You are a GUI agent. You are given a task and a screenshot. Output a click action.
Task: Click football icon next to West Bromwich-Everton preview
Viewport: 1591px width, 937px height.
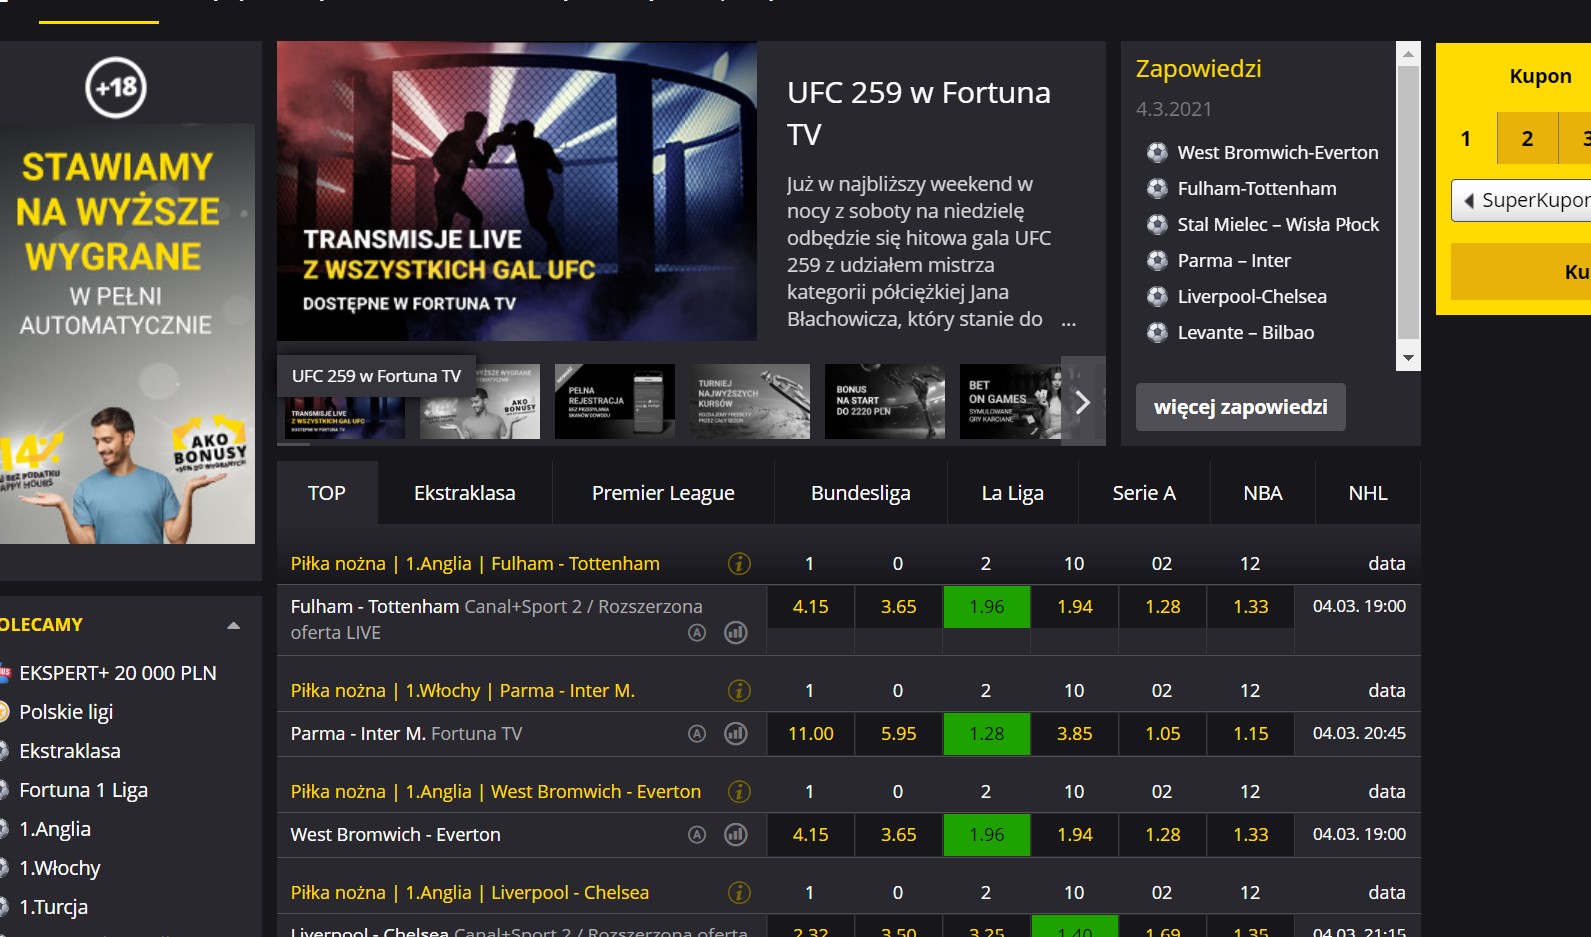(1157, 152)
